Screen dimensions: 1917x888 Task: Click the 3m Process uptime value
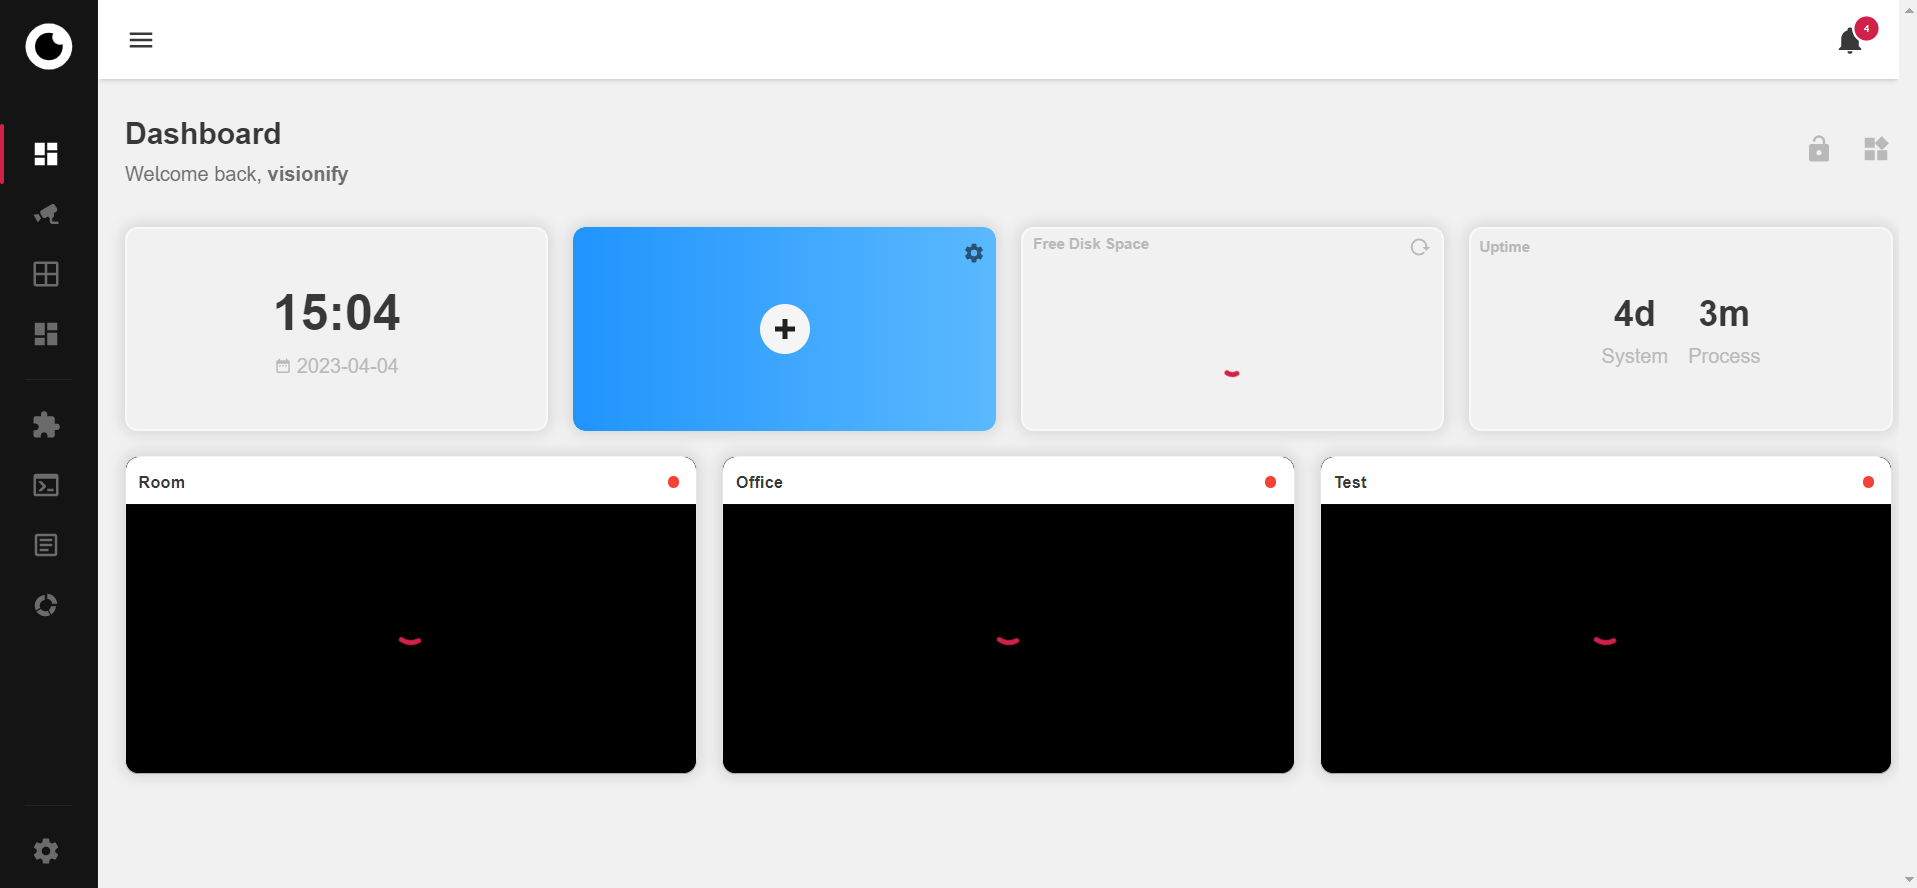click(1724, 314)
